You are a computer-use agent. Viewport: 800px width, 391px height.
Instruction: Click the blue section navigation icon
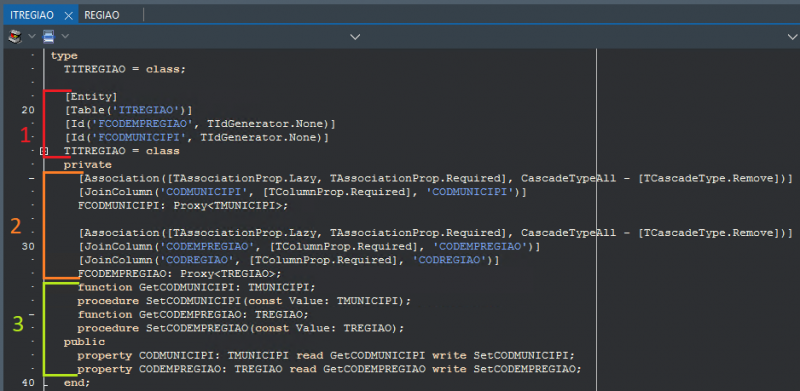pos(48,36)
